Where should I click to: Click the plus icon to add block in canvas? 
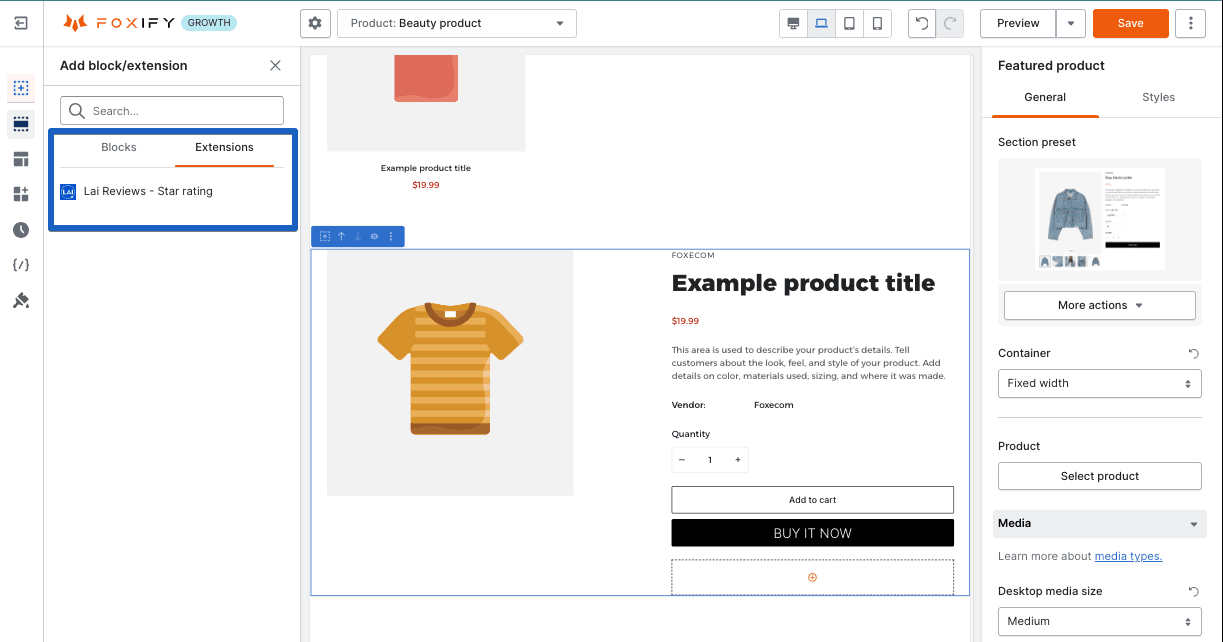812,577
